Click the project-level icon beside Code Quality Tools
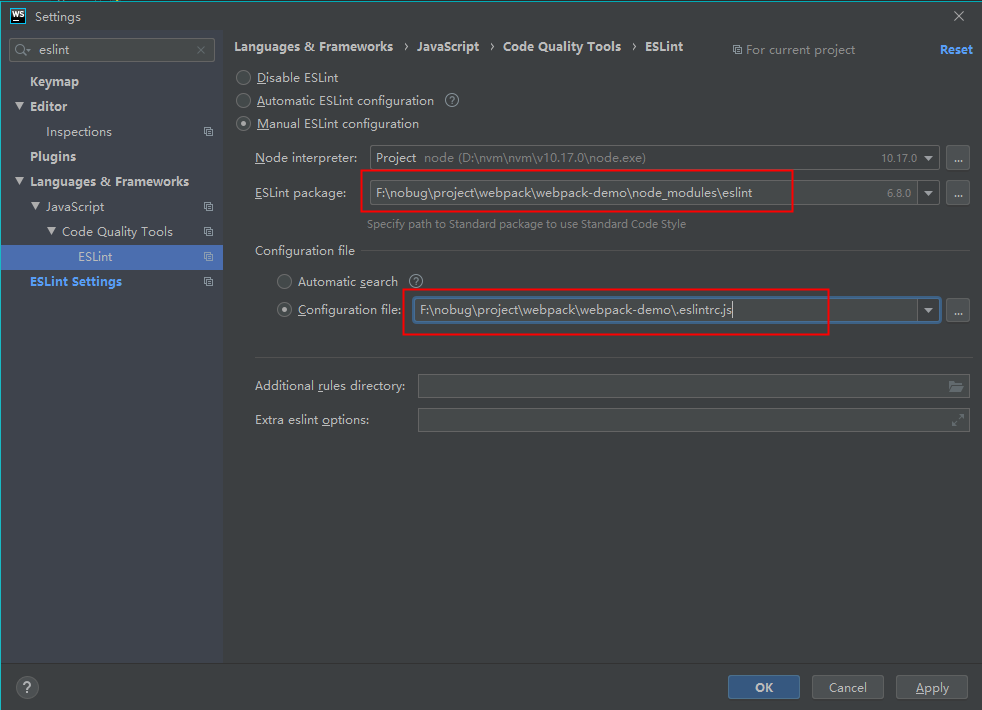Screen dimensions: 982x710 [x=209, y=232]
